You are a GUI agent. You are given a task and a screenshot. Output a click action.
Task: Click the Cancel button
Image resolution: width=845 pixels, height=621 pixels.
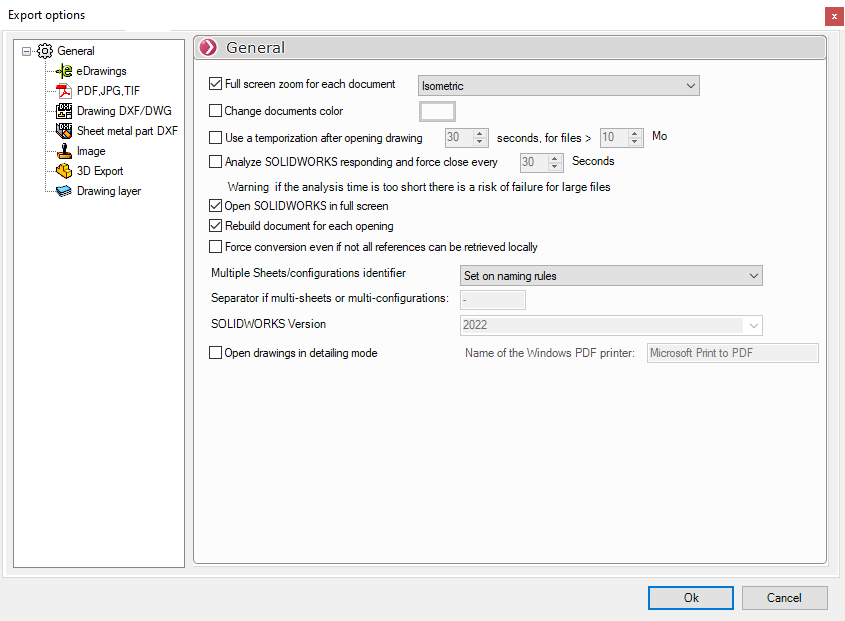coord(784,598)
